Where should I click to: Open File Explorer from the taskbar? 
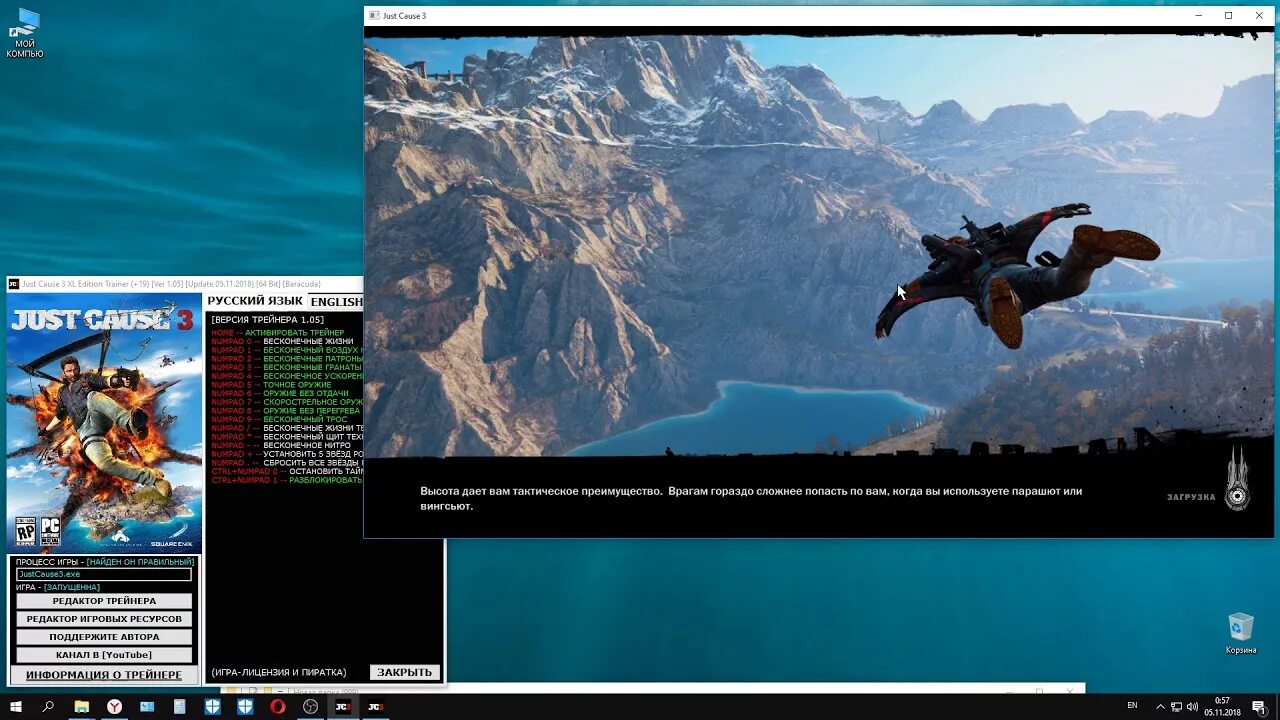coord(82,706)
